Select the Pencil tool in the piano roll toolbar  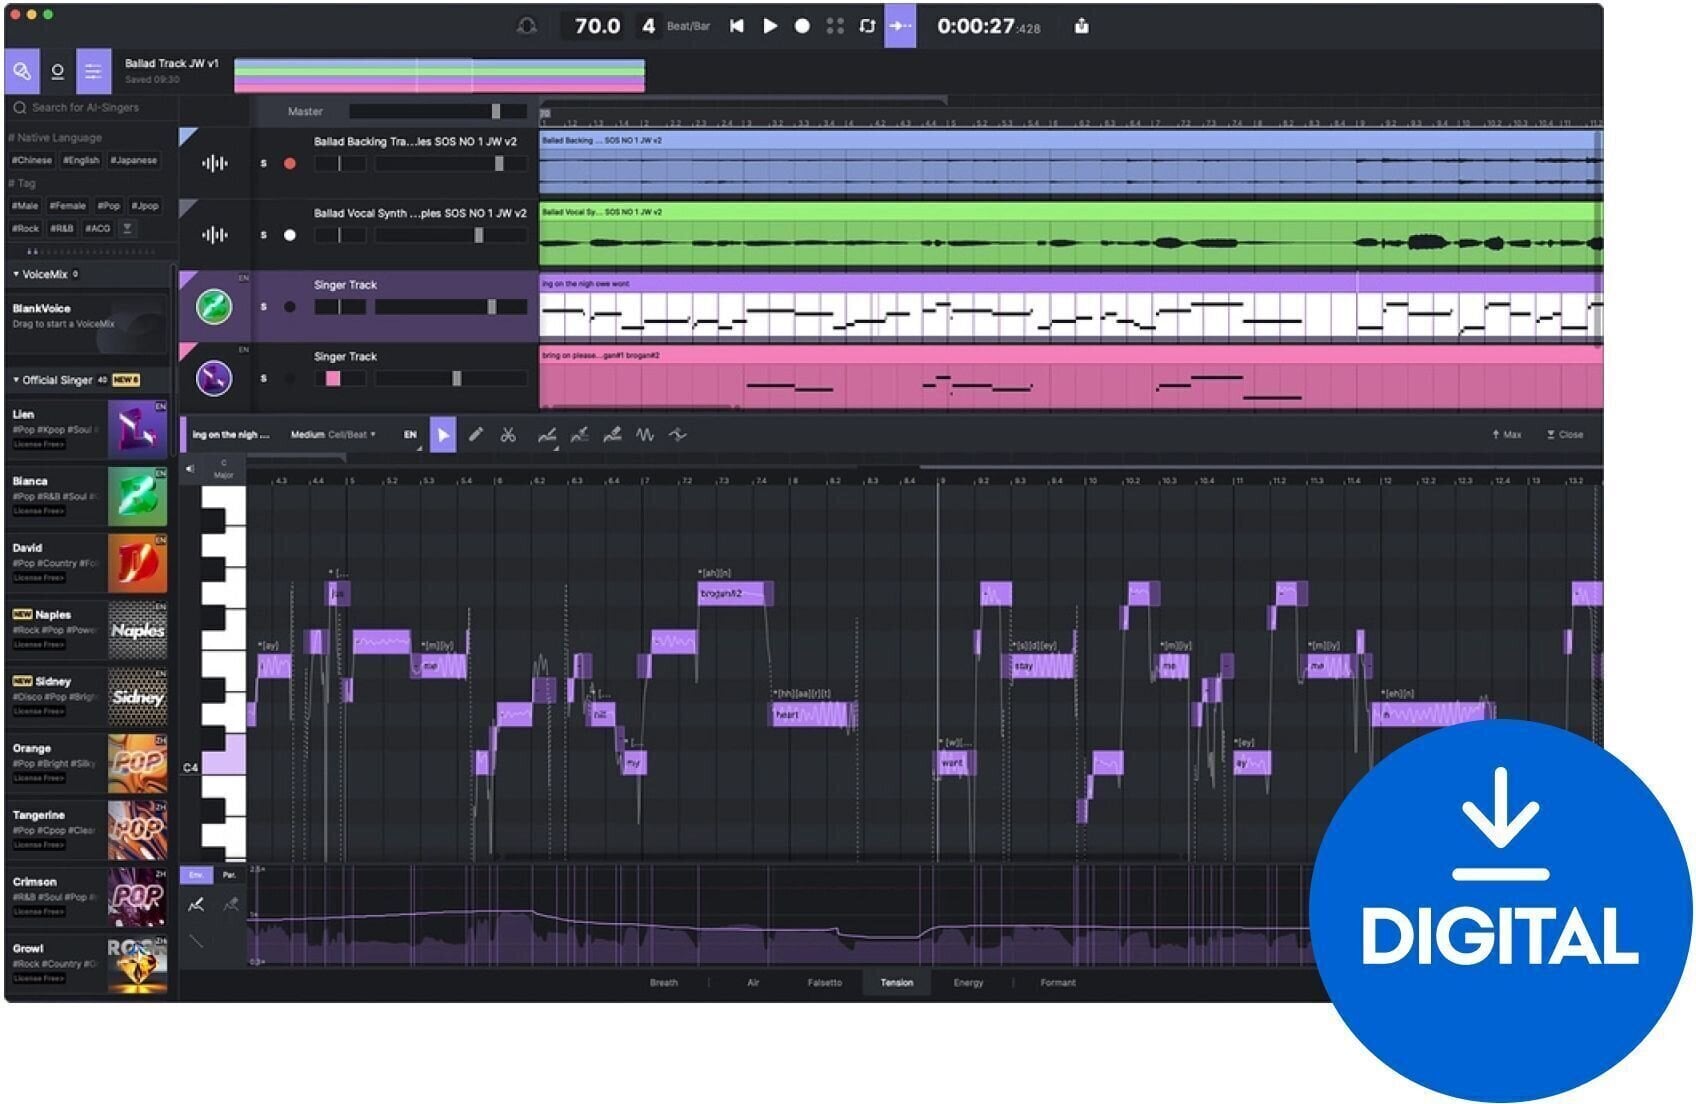pyautogui.click(x=476, y=435)
